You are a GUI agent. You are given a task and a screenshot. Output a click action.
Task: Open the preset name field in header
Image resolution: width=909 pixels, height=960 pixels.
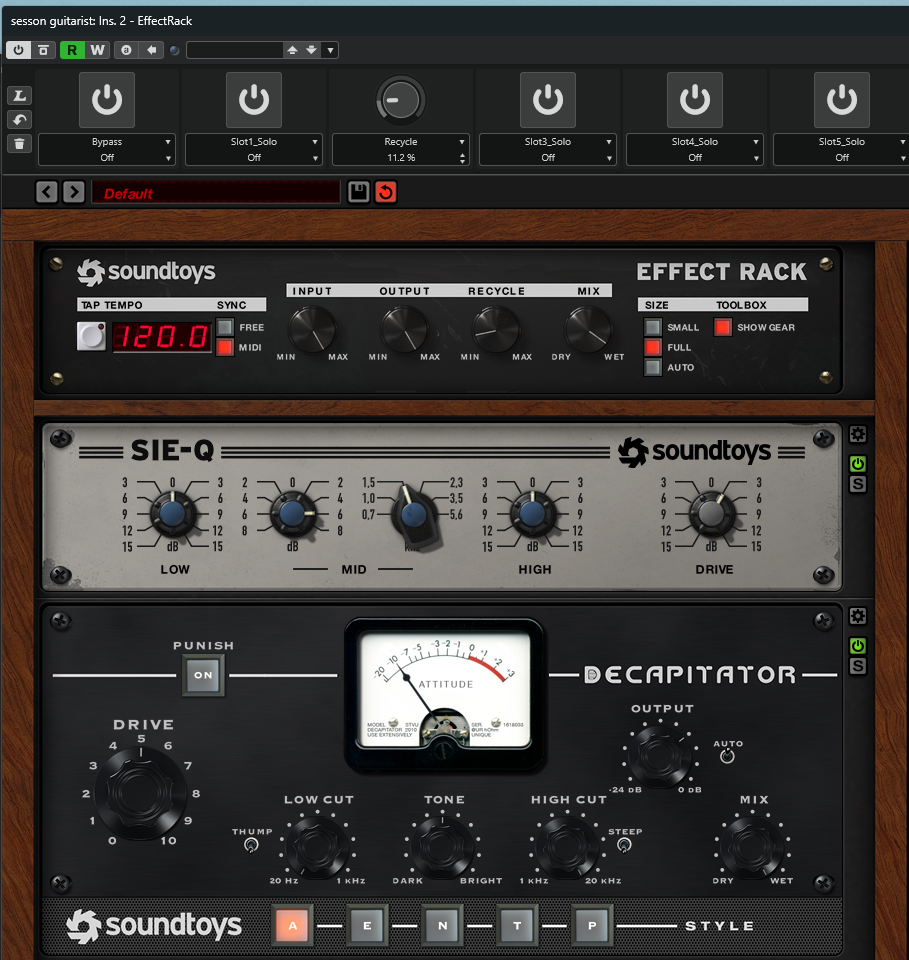234,50
